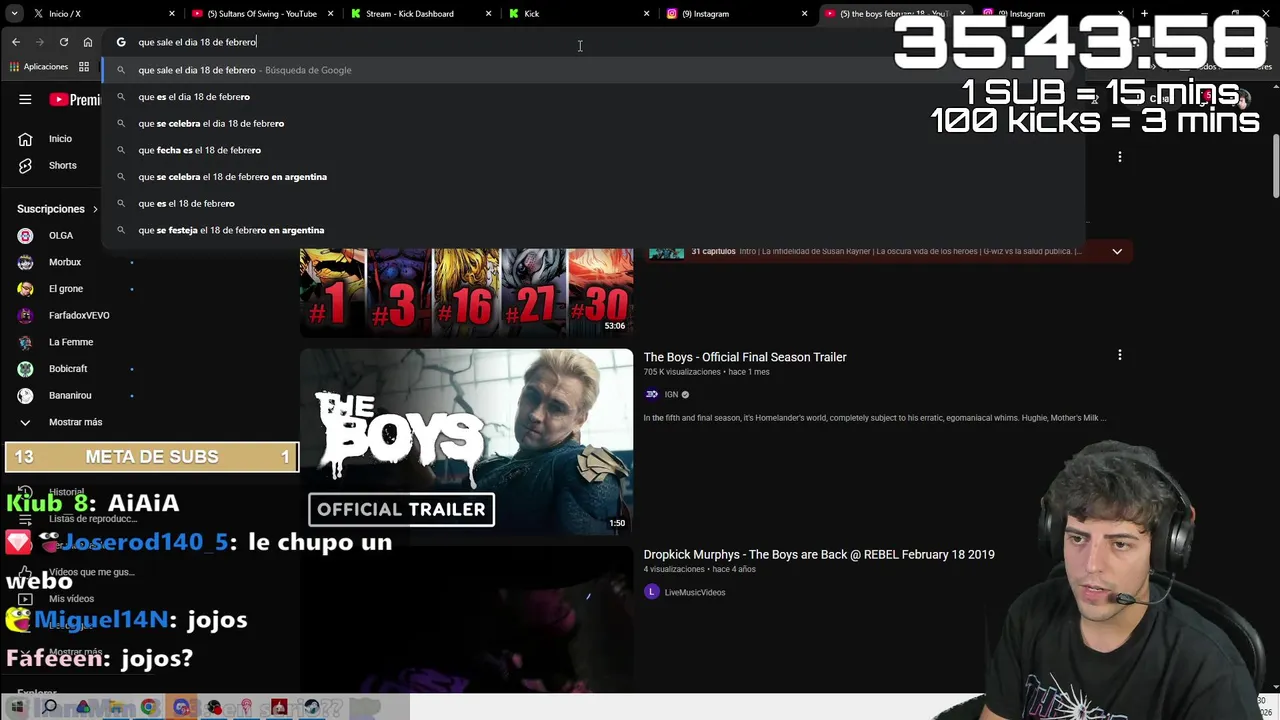Screen dimensions: 1280x720
Task: Open Shorts in YouTube sidebar
Action: pos(62,165)
